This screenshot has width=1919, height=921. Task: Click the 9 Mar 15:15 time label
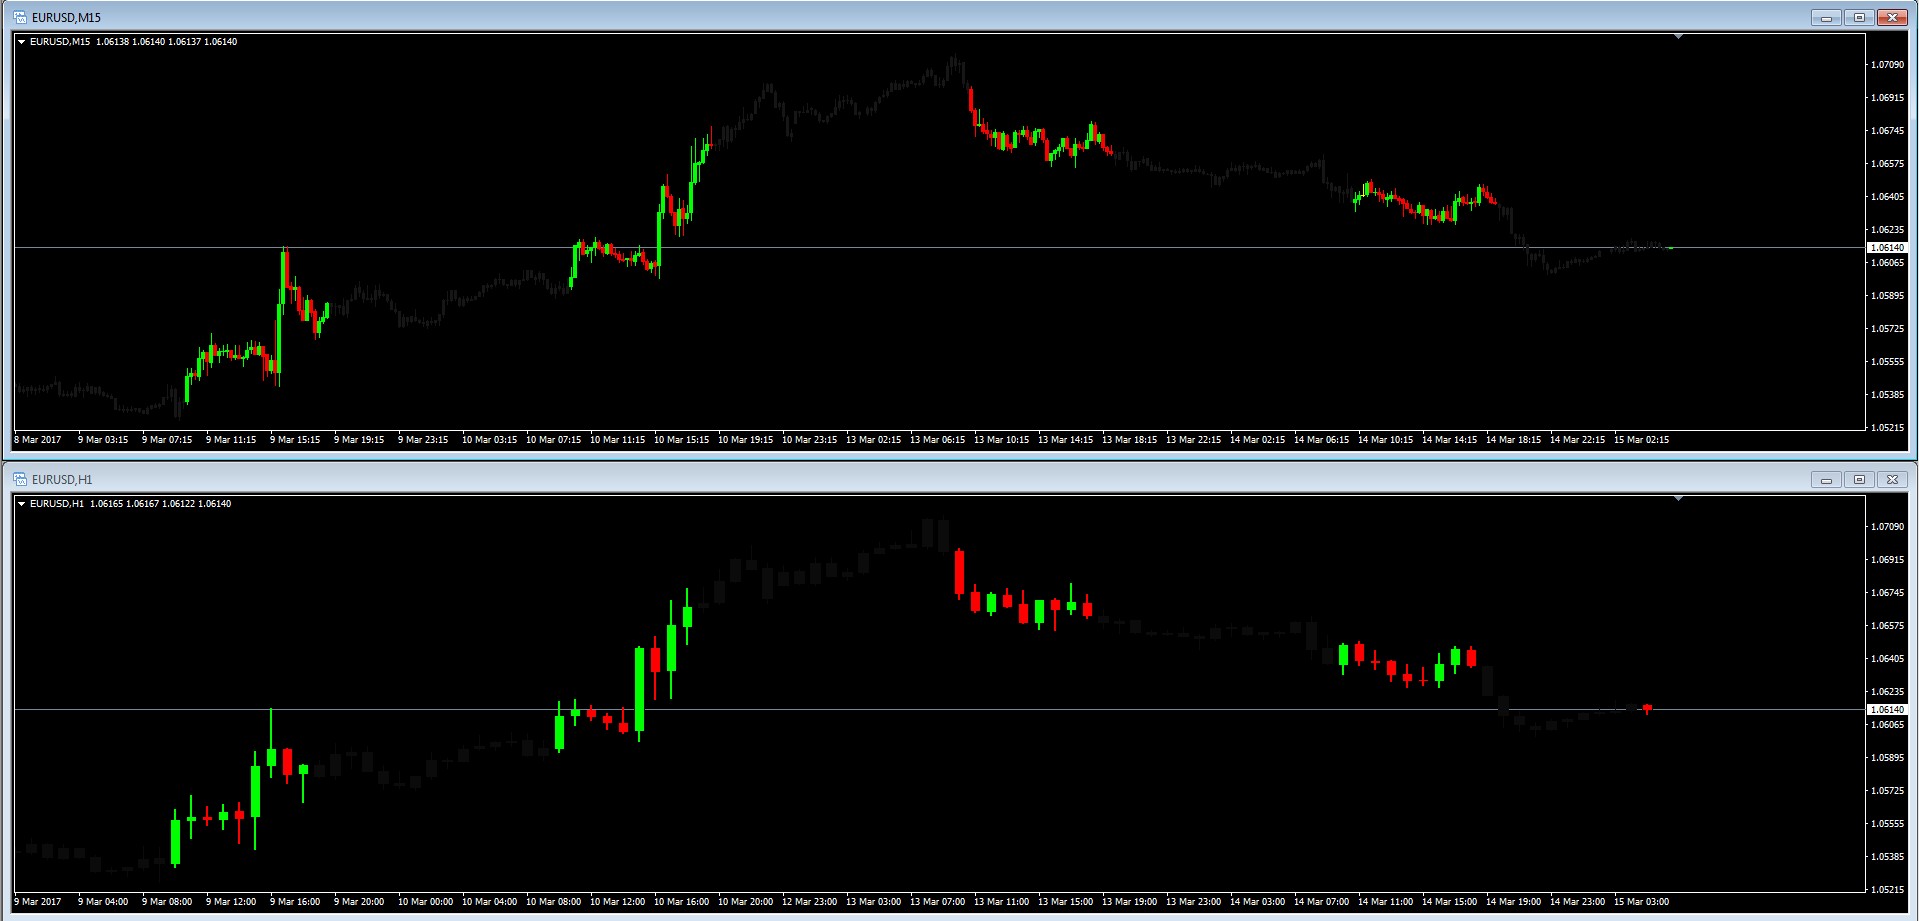(295, 440)
